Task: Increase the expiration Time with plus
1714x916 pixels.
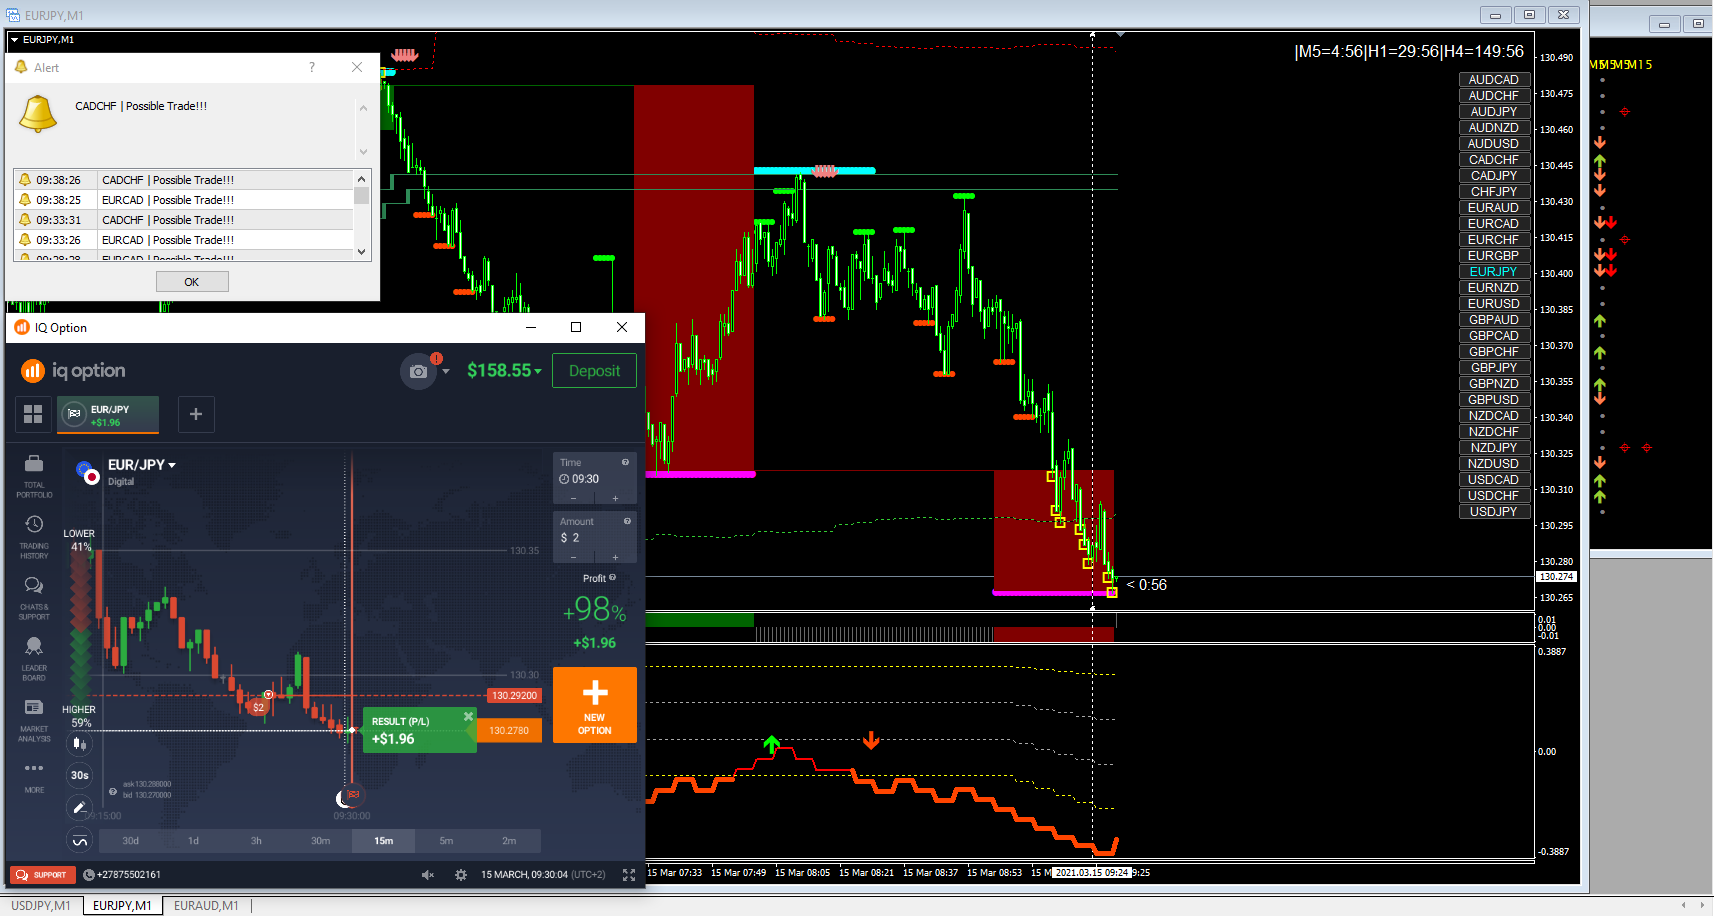Action: [615, 498]
